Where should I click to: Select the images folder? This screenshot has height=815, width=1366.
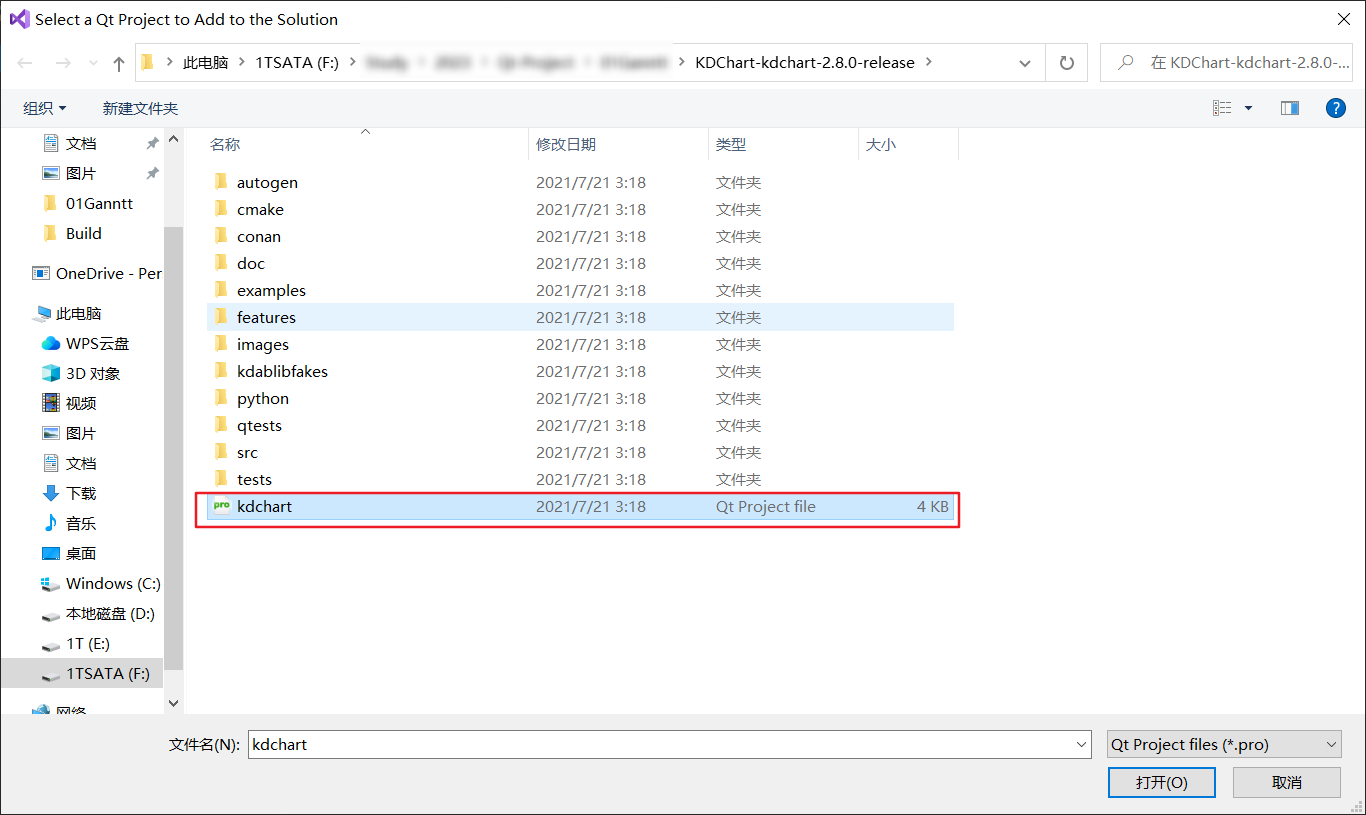click(580, 344)
